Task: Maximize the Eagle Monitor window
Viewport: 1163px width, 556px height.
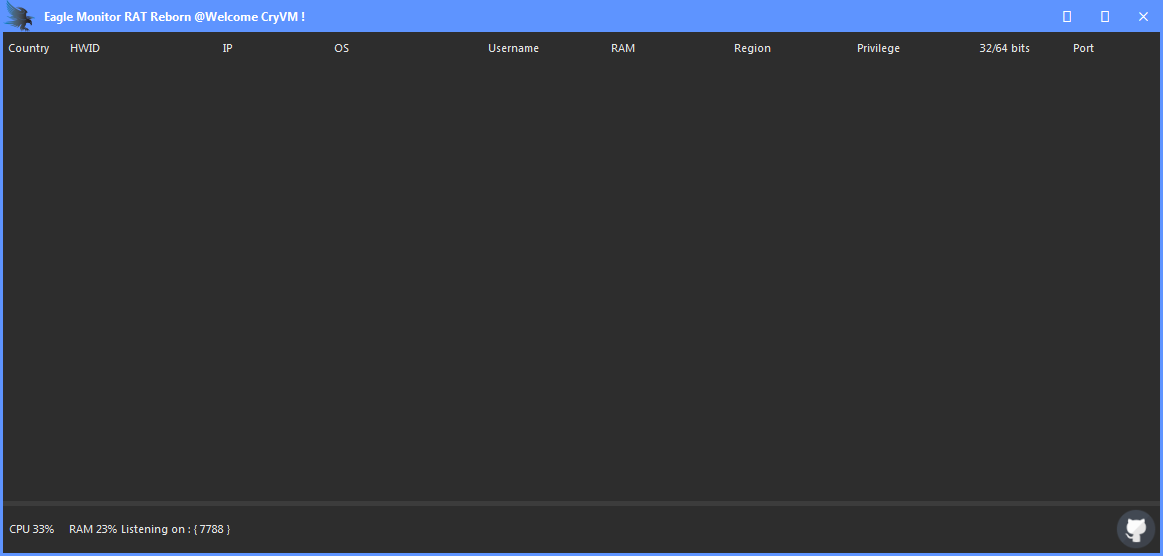Action: click(1105, 17)
